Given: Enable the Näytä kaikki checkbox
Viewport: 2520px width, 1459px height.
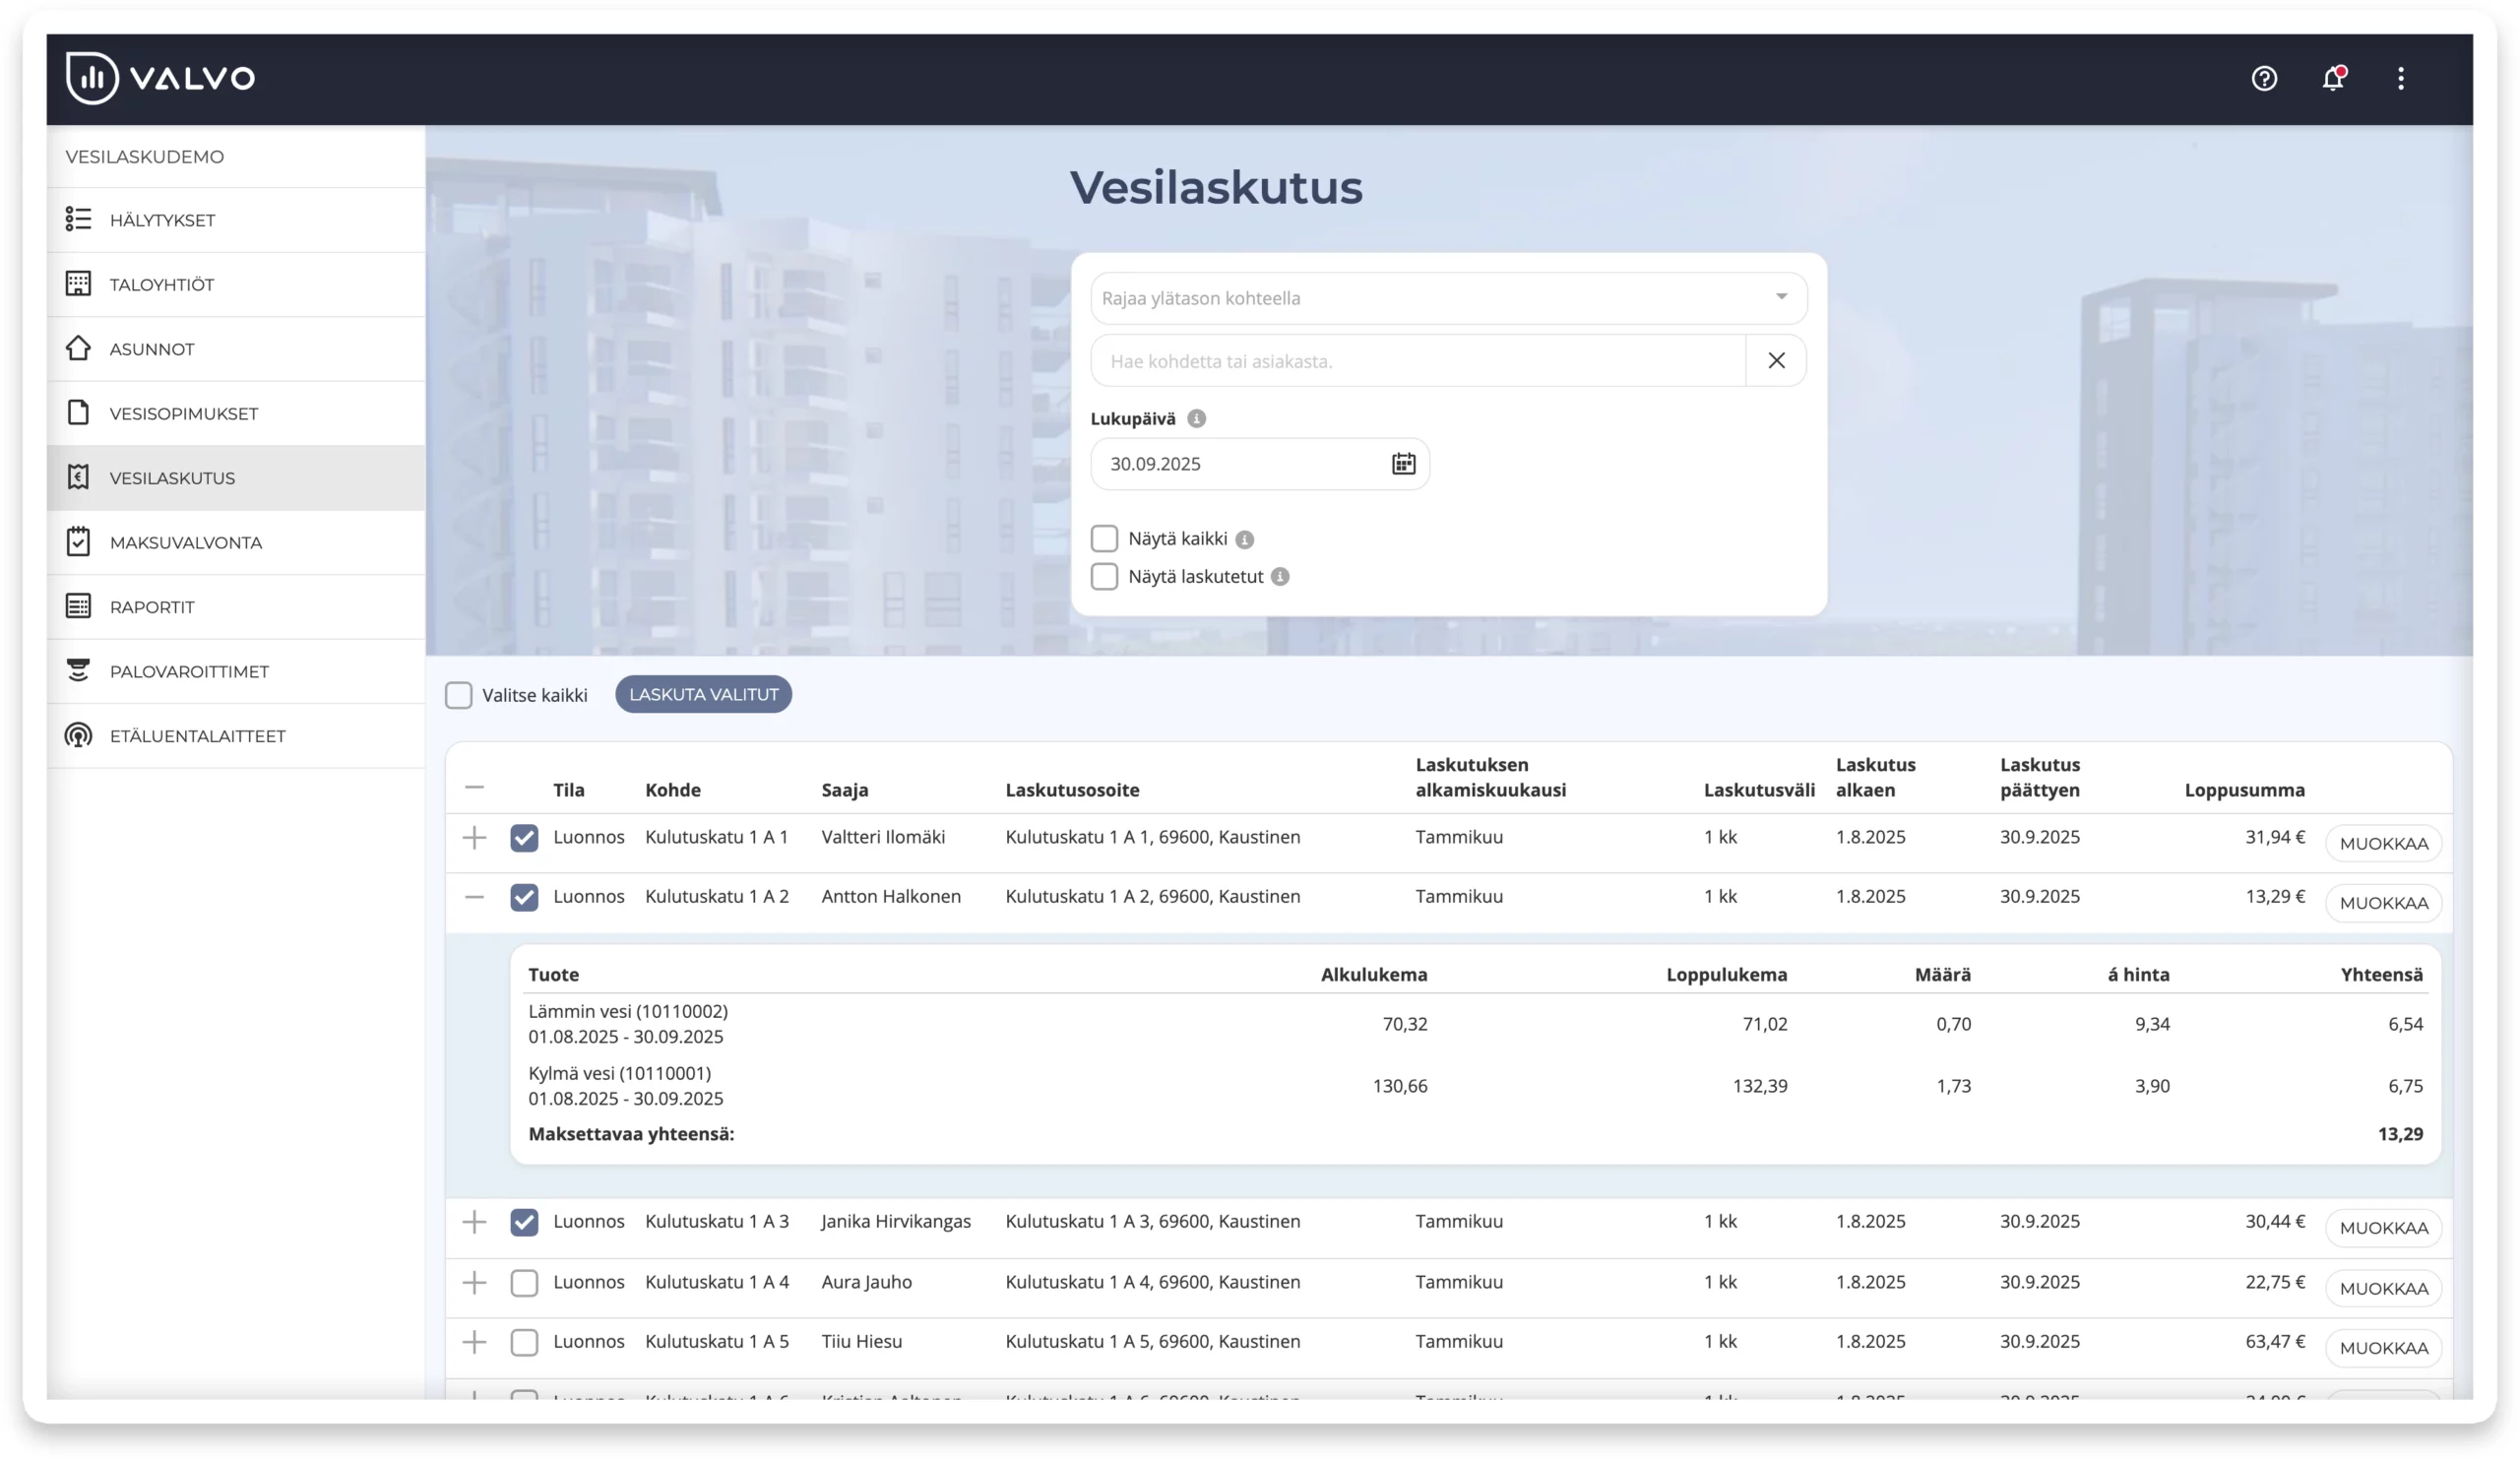Looking at the screenshot, I should 1104,538.
